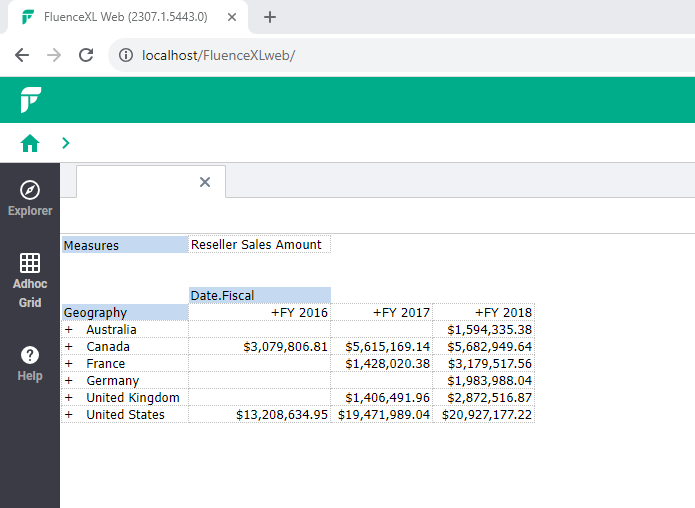Close the open blank grid tab
The width and height of the screenshot is (695, 508).
click(205, 182)
